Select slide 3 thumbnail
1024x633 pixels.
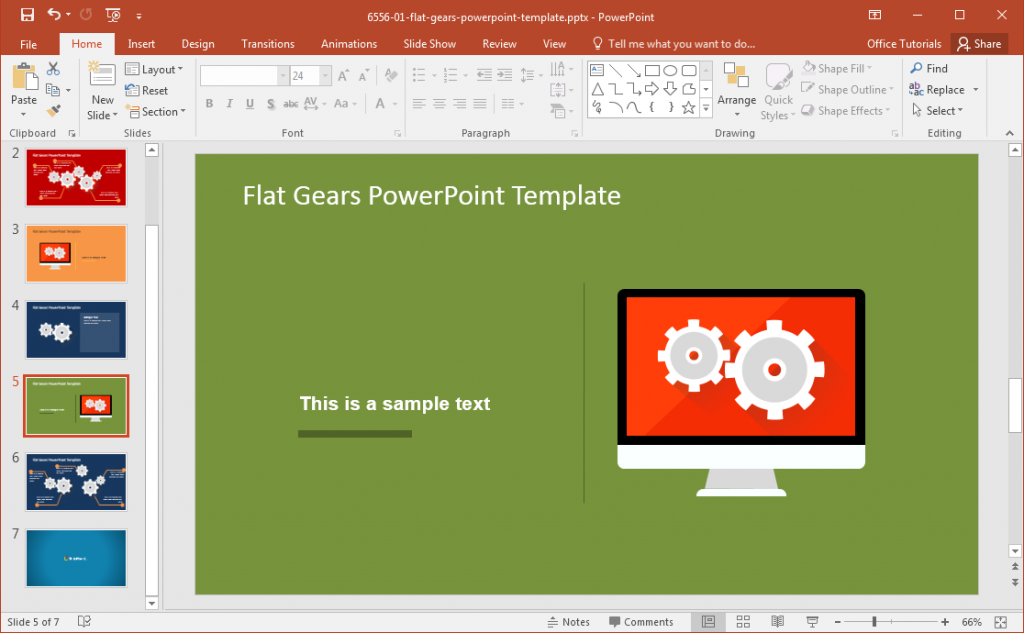pos(76,253)
